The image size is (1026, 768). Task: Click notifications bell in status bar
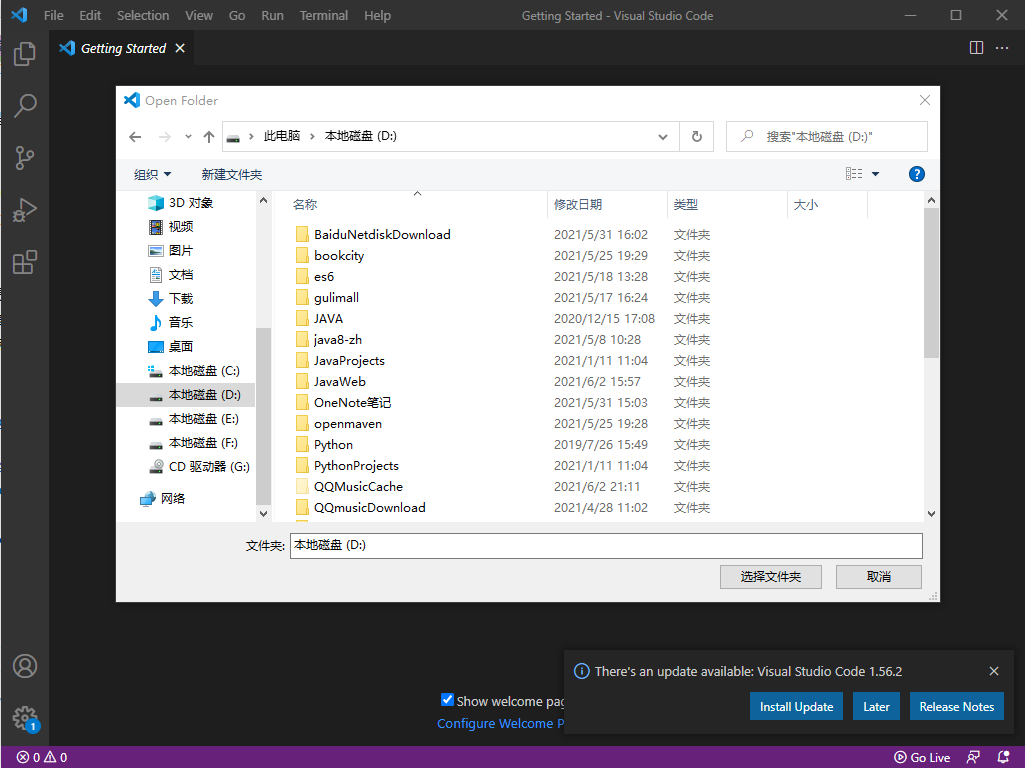[x=1003, y=757]
